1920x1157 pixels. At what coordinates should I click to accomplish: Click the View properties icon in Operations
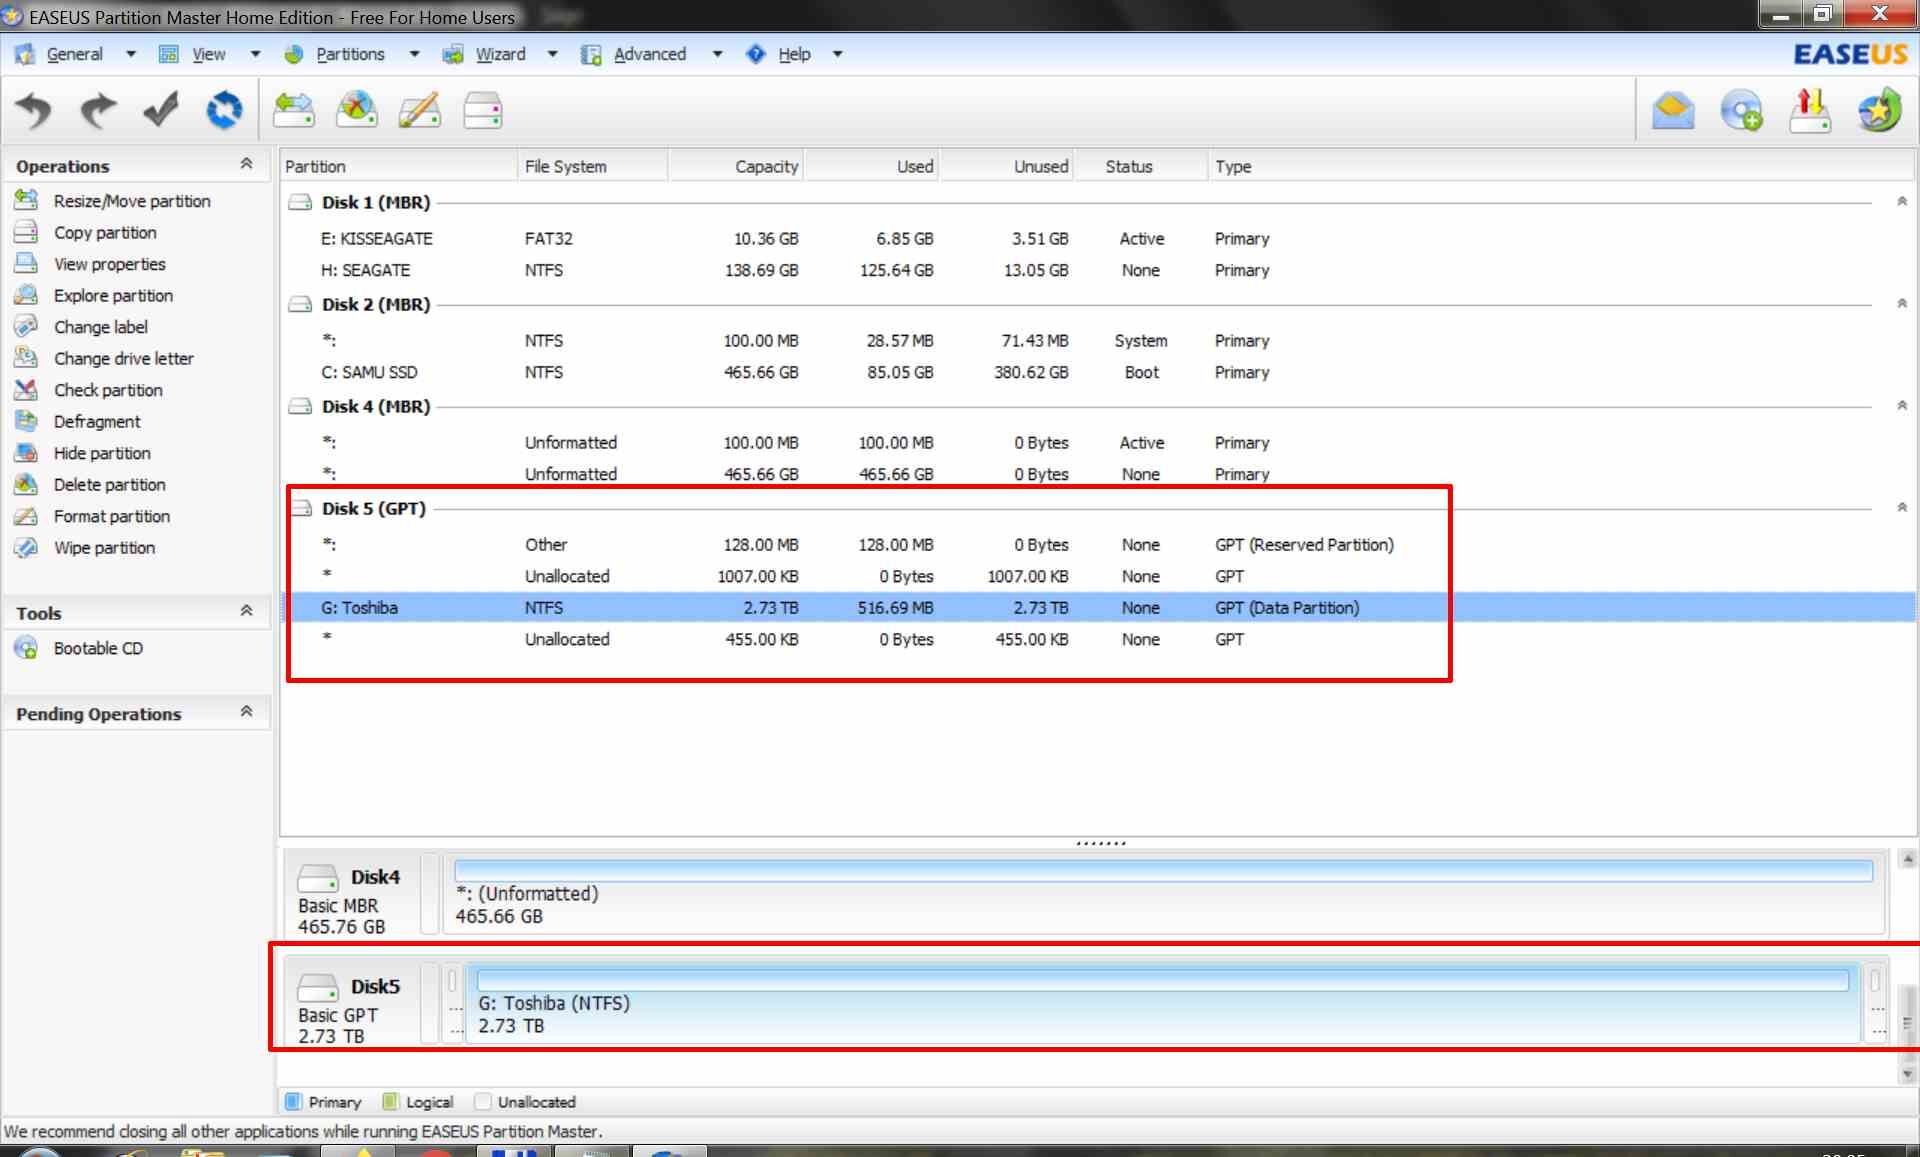(26, 264)
